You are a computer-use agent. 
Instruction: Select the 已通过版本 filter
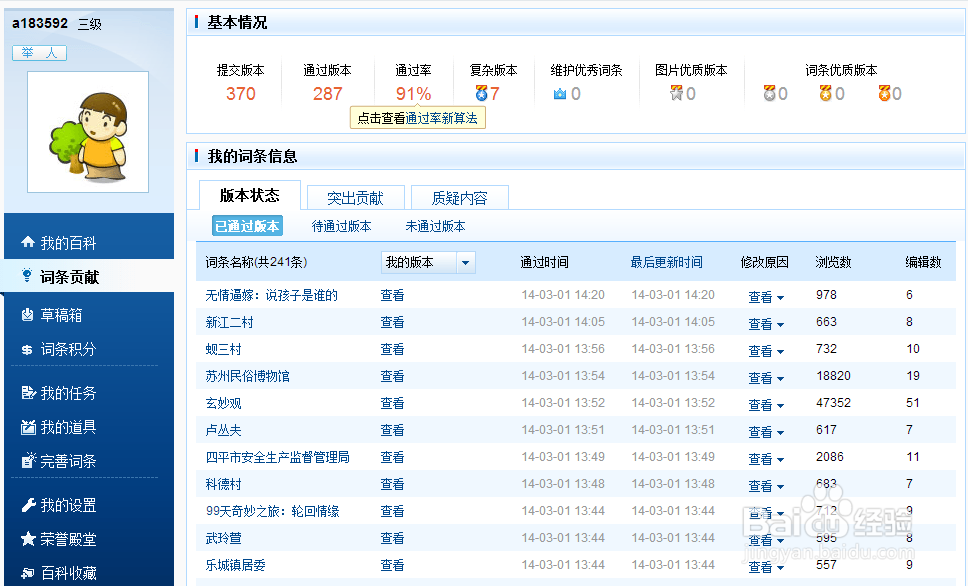point(247,226)
